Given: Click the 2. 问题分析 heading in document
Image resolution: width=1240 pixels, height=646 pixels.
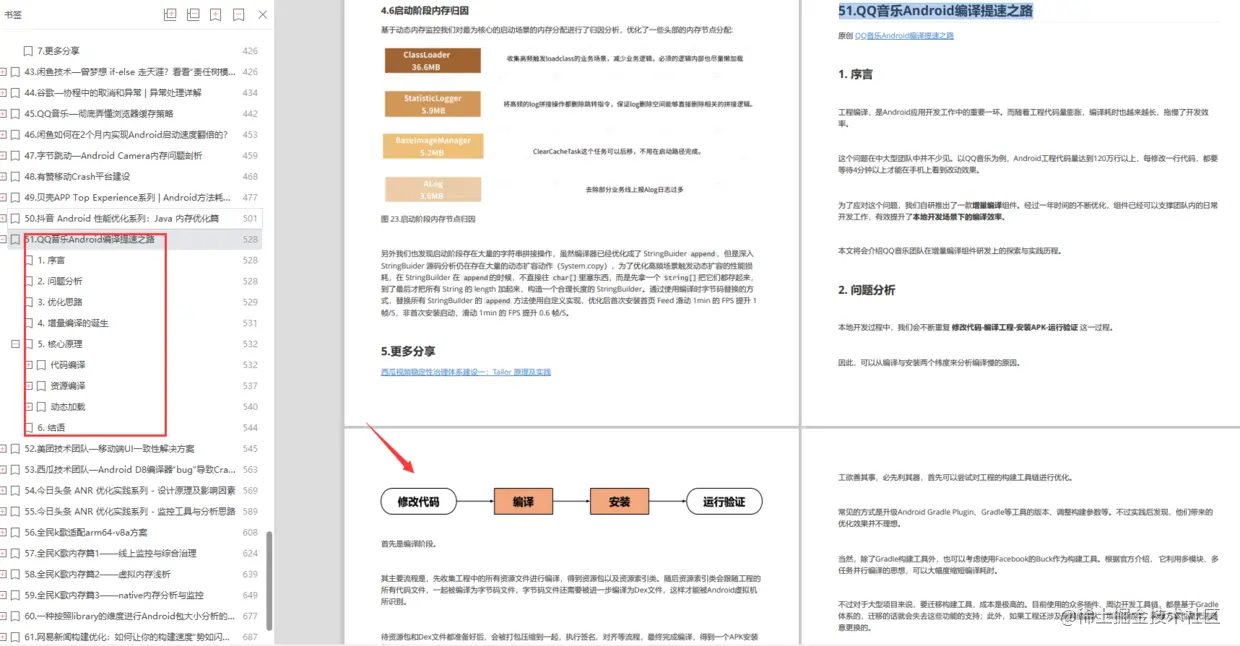Looking at the screenshot, I should (x=867, y=290).
